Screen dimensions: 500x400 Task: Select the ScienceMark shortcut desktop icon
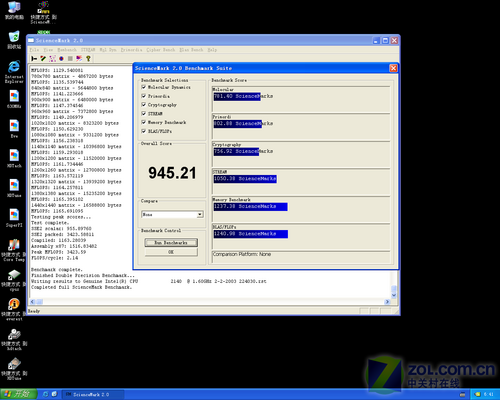point(43,13)
